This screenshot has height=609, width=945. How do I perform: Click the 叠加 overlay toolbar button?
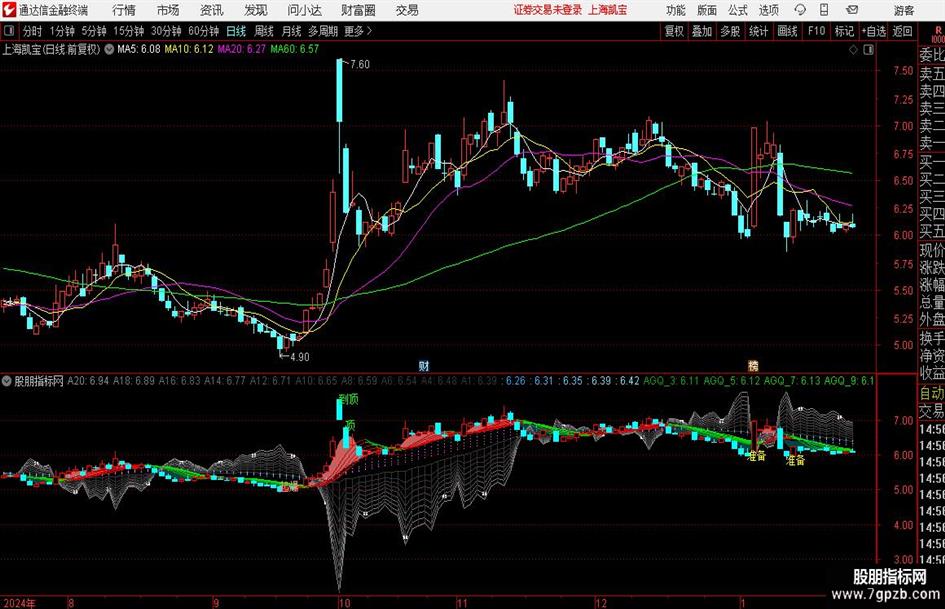(x=702, y=31)
